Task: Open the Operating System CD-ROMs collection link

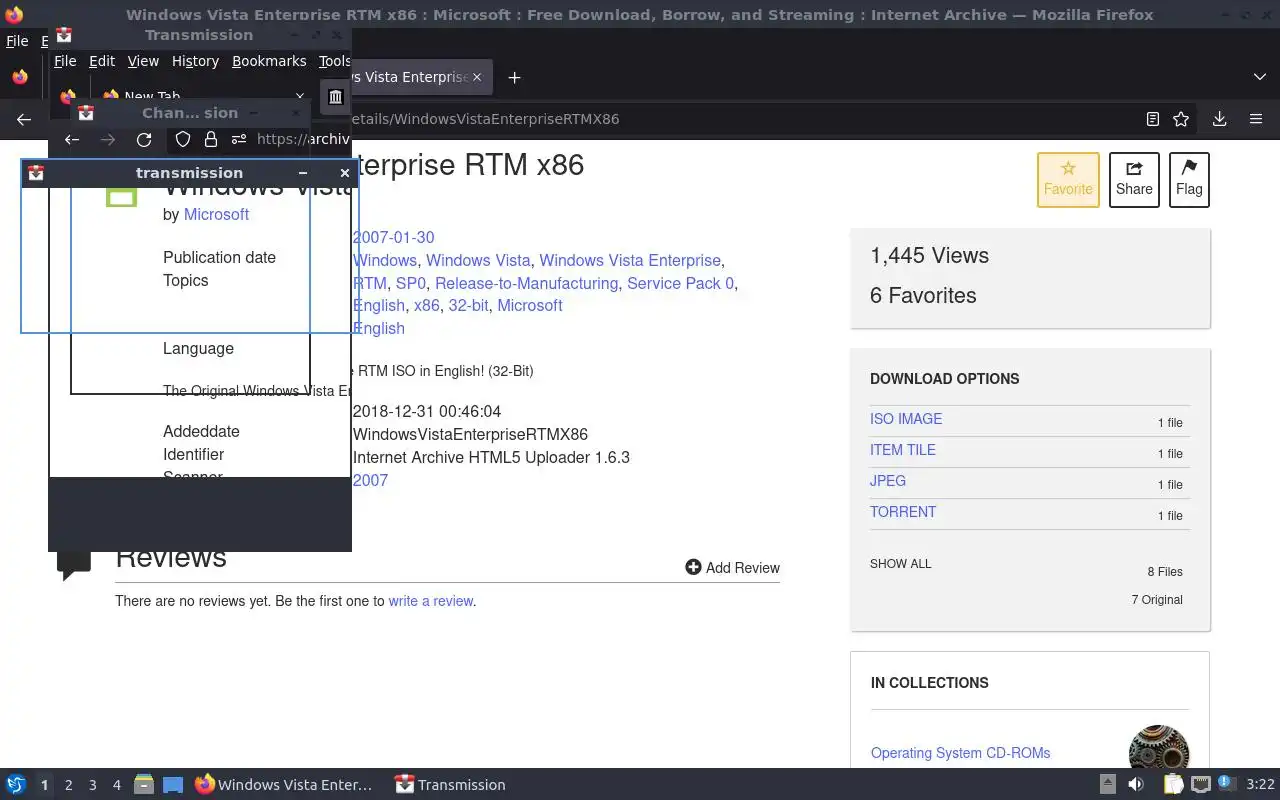Action: (x=960, y=753)
